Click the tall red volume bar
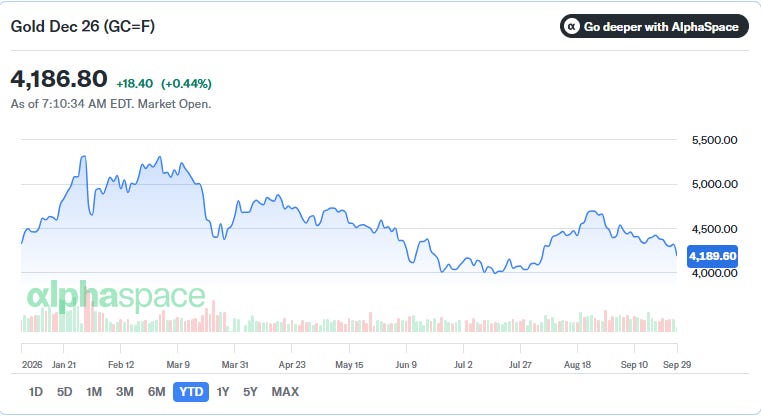Screen dimensions: 761x420 (x=88, y=311)
